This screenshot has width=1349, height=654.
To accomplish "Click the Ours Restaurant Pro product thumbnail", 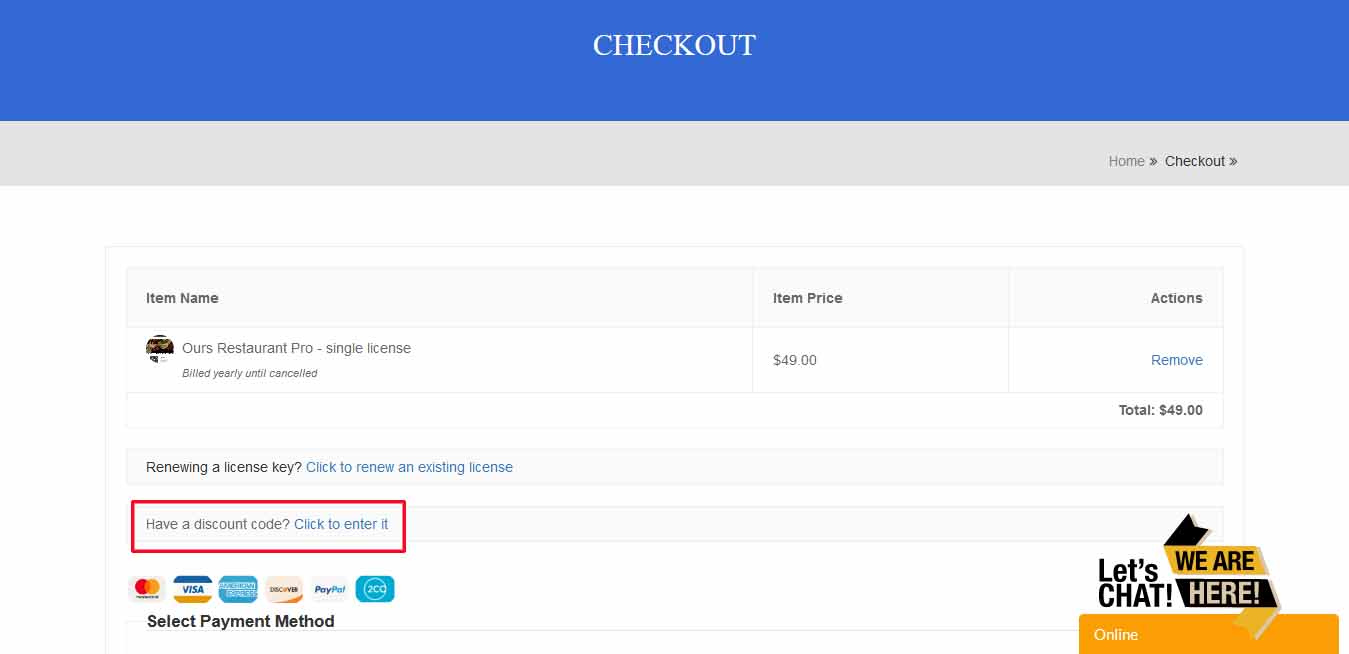I will [x=160, y=349].
